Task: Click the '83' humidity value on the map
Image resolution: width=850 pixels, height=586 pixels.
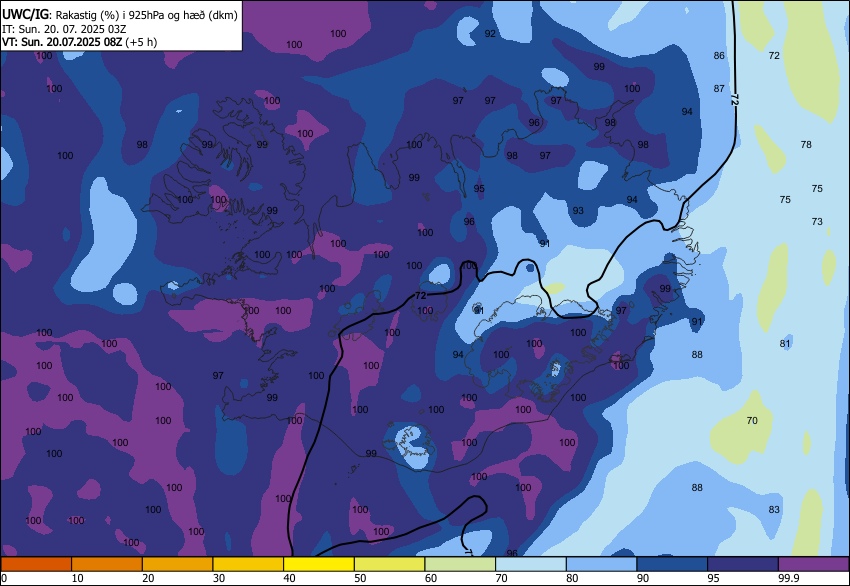Action: pyautogui.click(x=774, y=509)
